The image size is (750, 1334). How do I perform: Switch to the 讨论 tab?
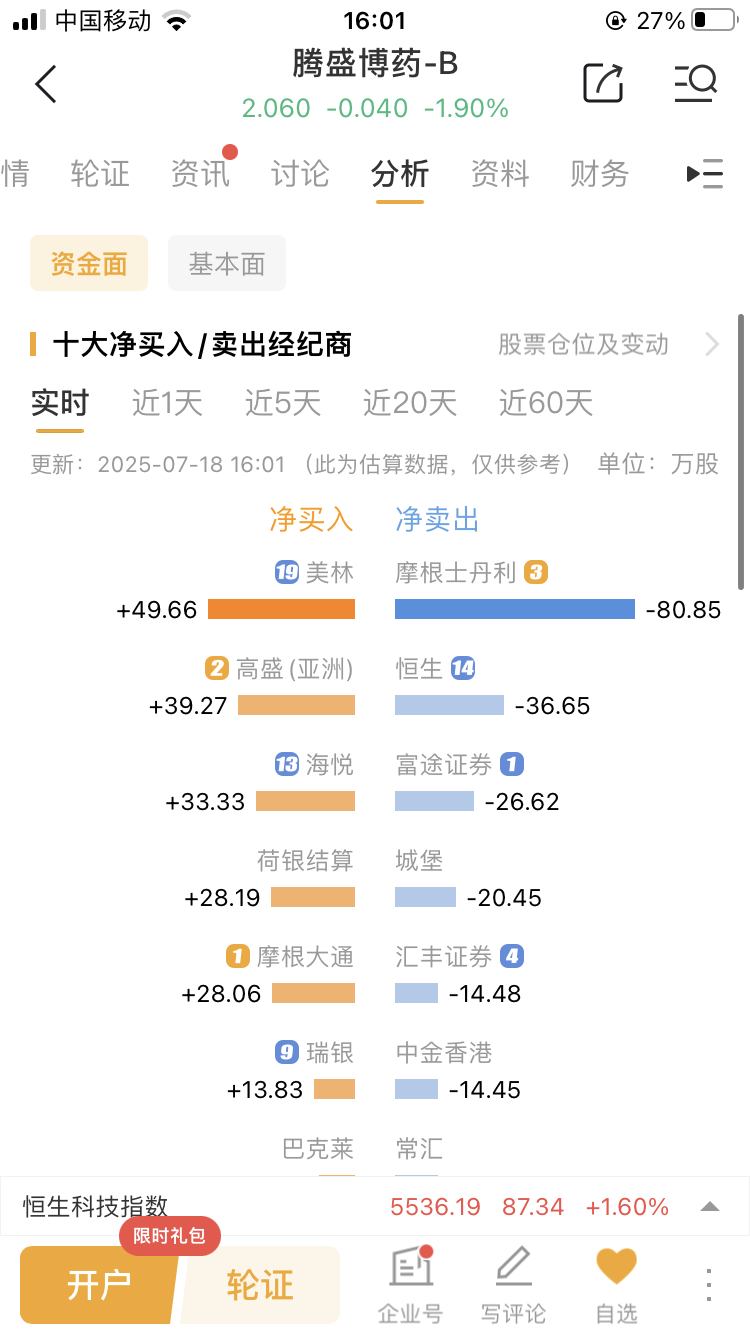click(300, 174)
